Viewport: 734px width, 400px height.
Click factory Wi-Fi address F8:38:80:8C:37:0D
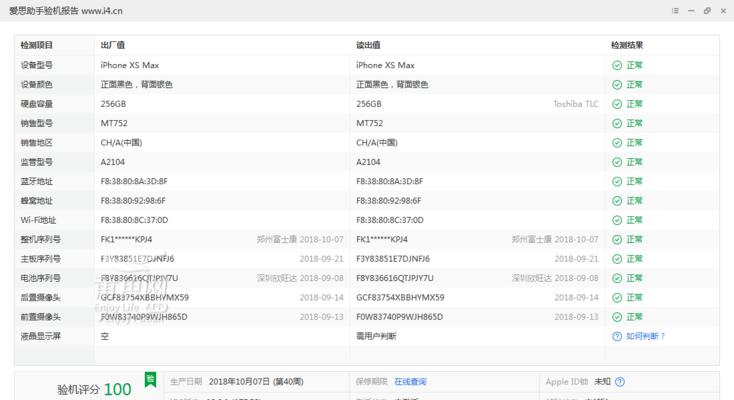pyautogui.click(x=134, y=220)
